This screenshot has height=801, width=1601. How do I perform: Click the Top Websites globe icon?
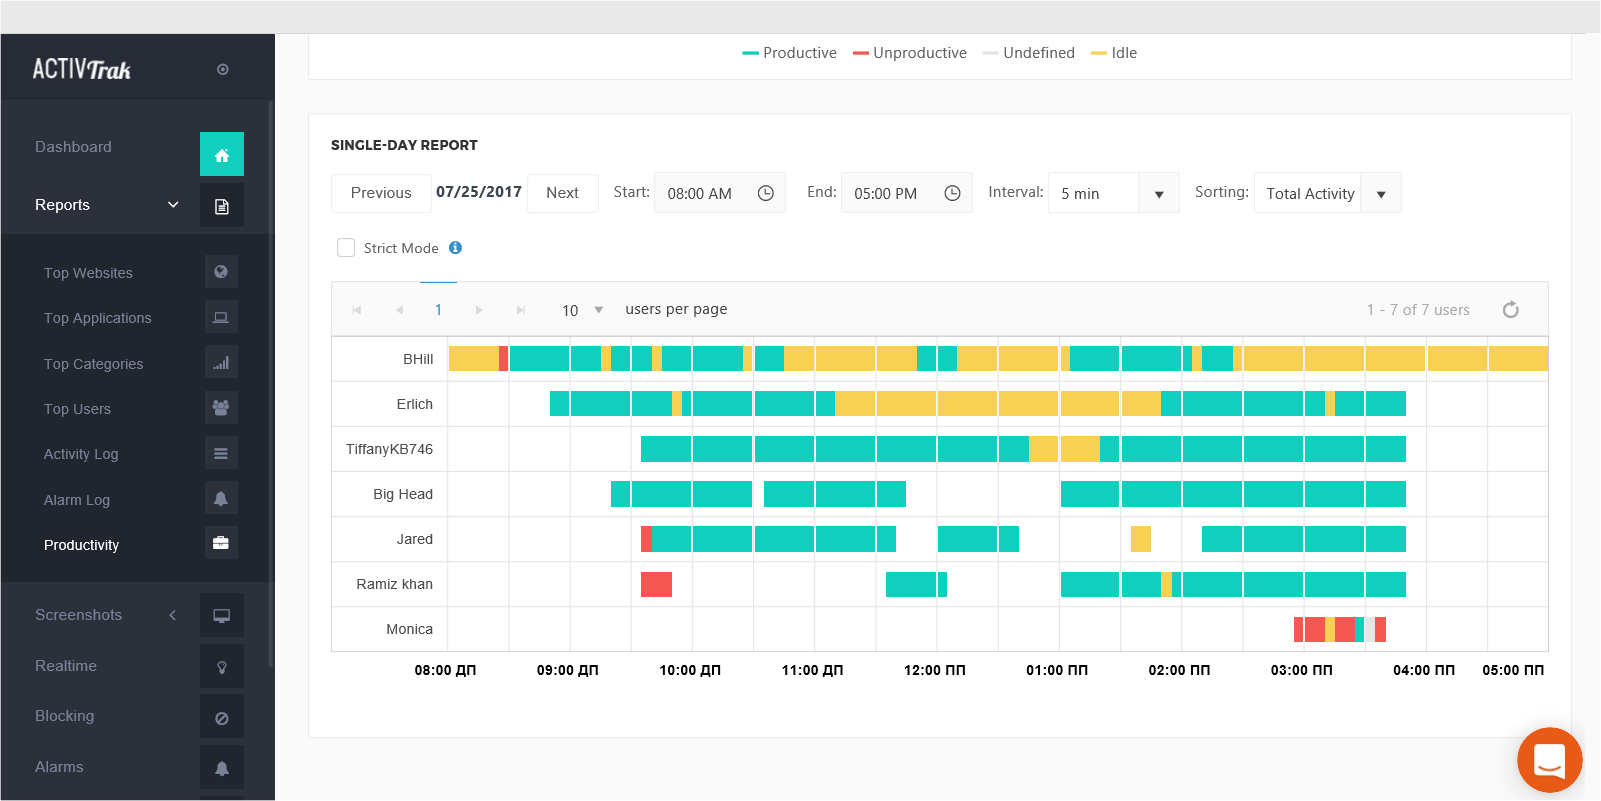(221, 272)
